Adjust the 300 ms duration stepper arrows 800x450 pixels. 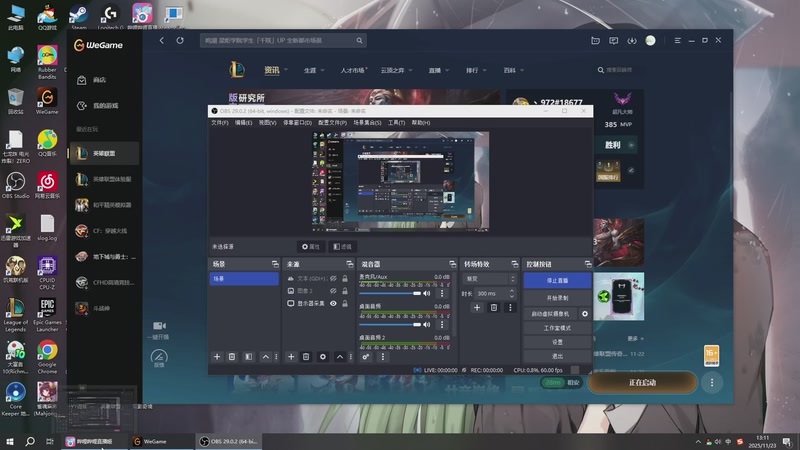tap(512, 293)
